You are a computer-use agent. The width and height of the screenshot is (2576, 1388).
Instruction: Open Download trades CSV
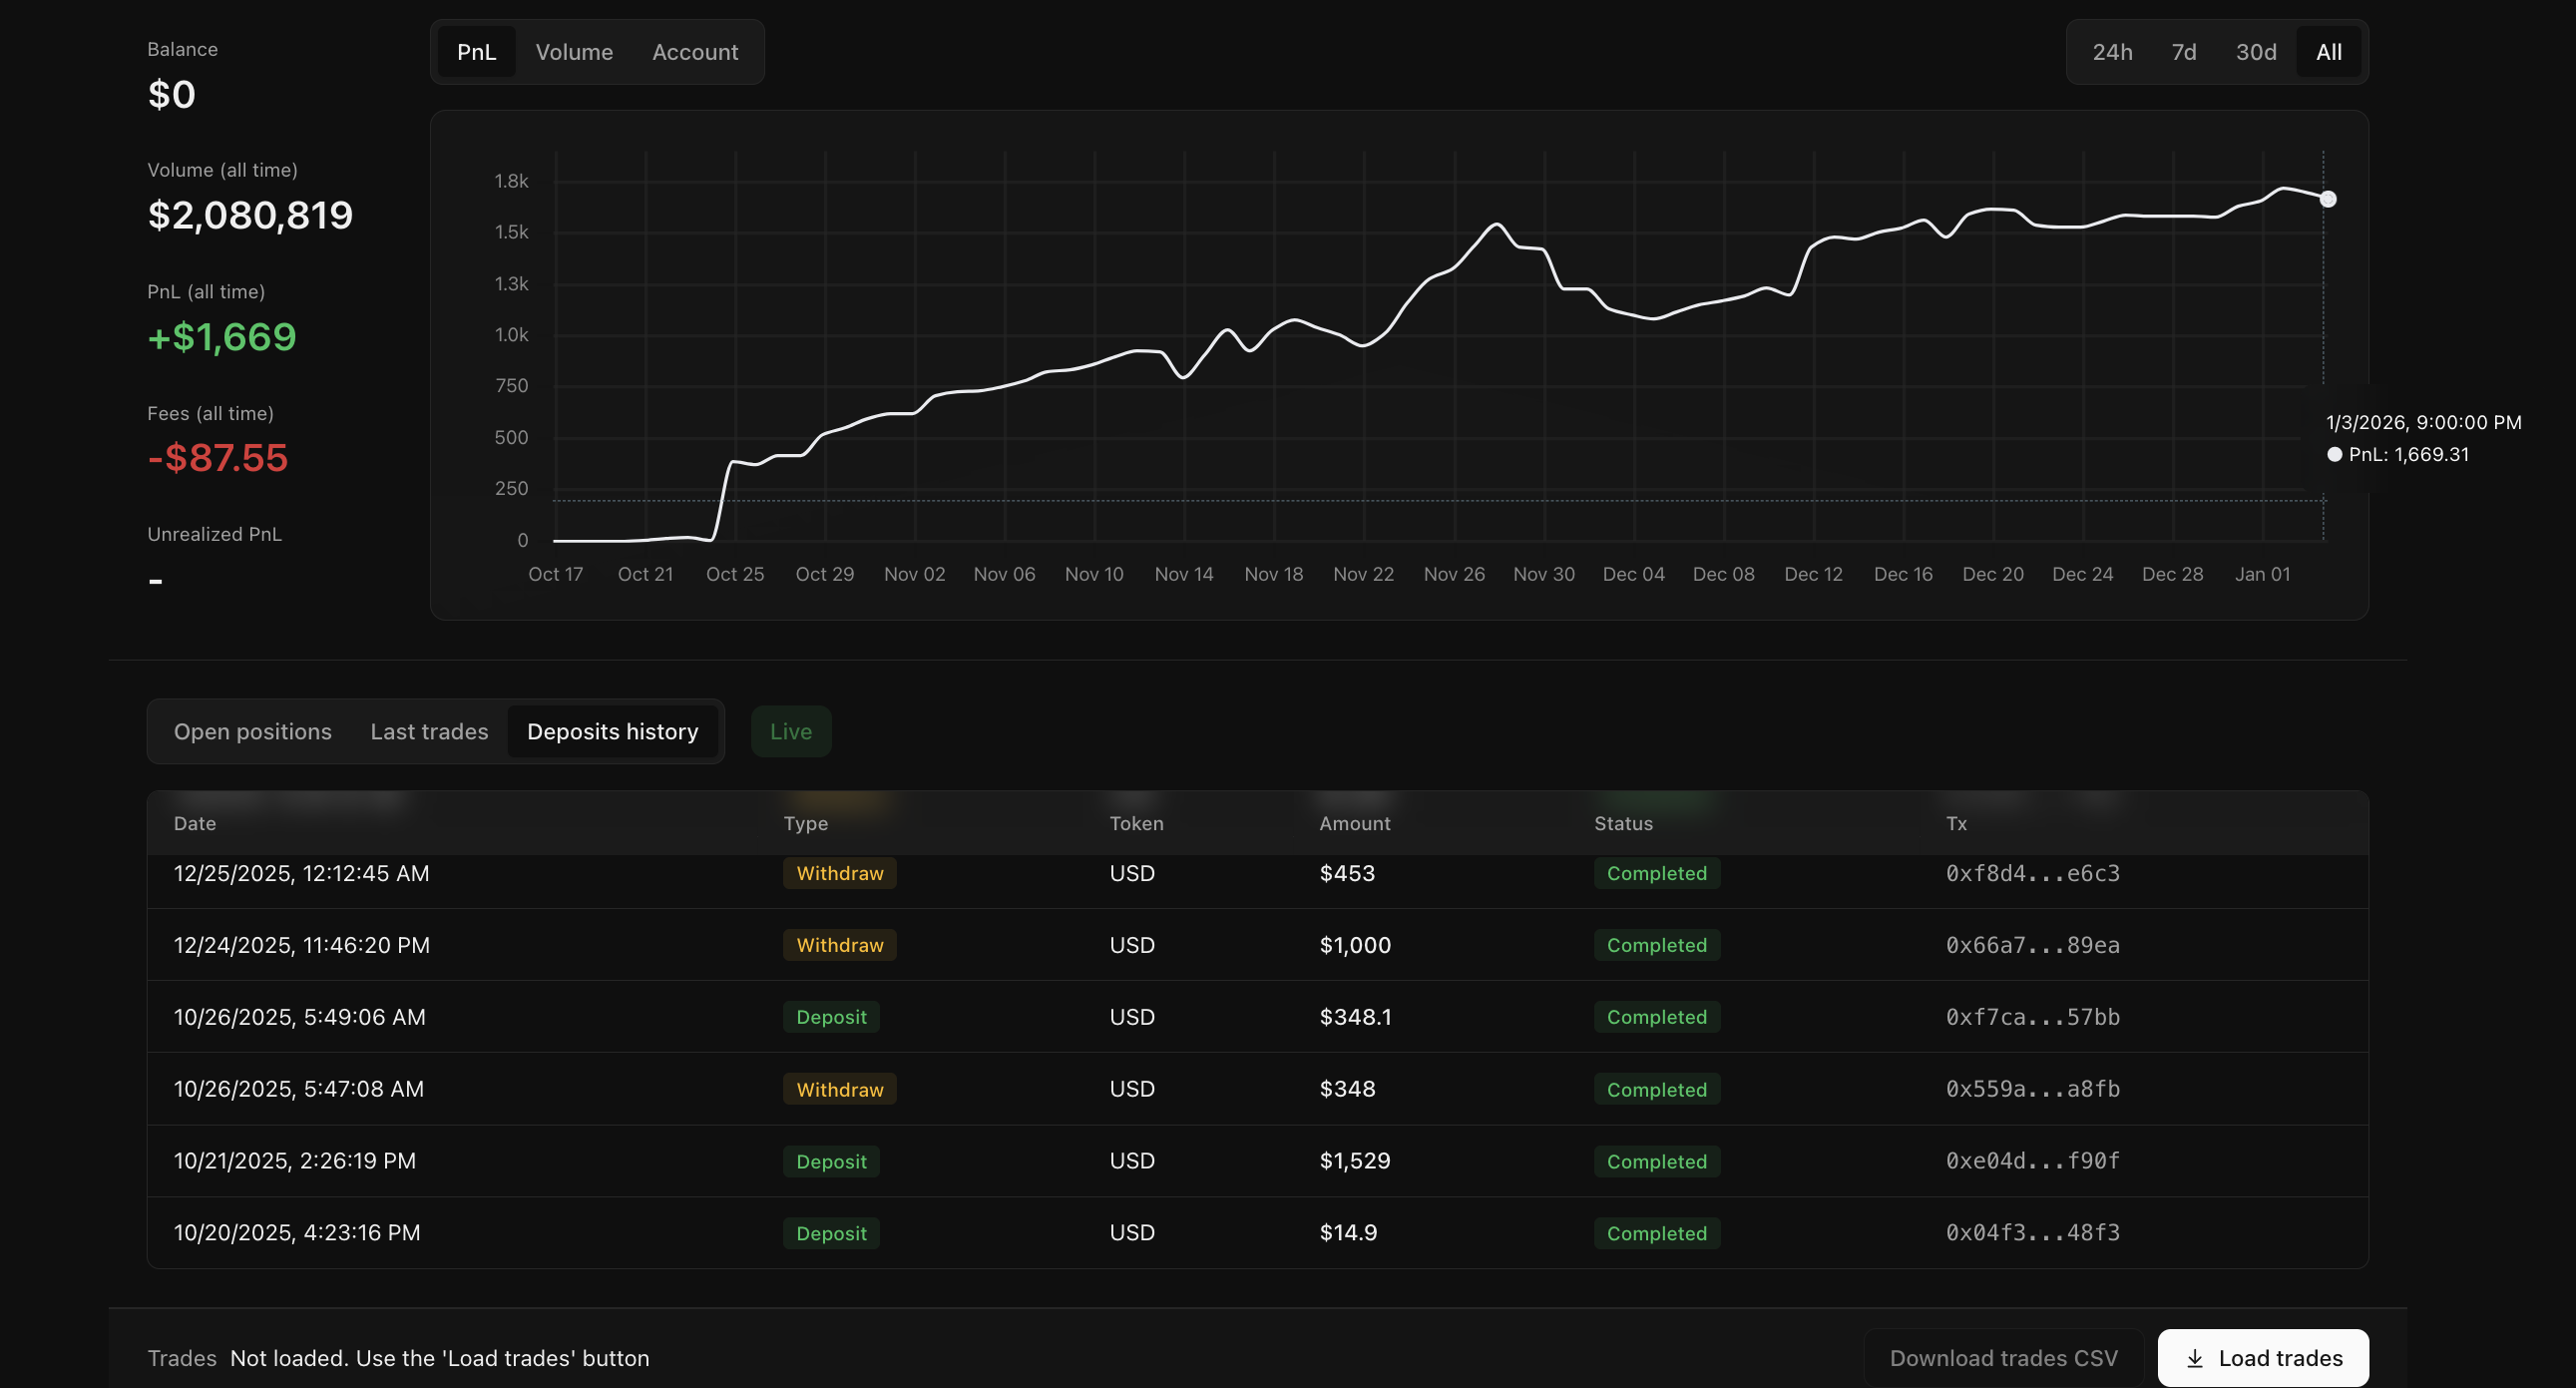point(2003,1357)
